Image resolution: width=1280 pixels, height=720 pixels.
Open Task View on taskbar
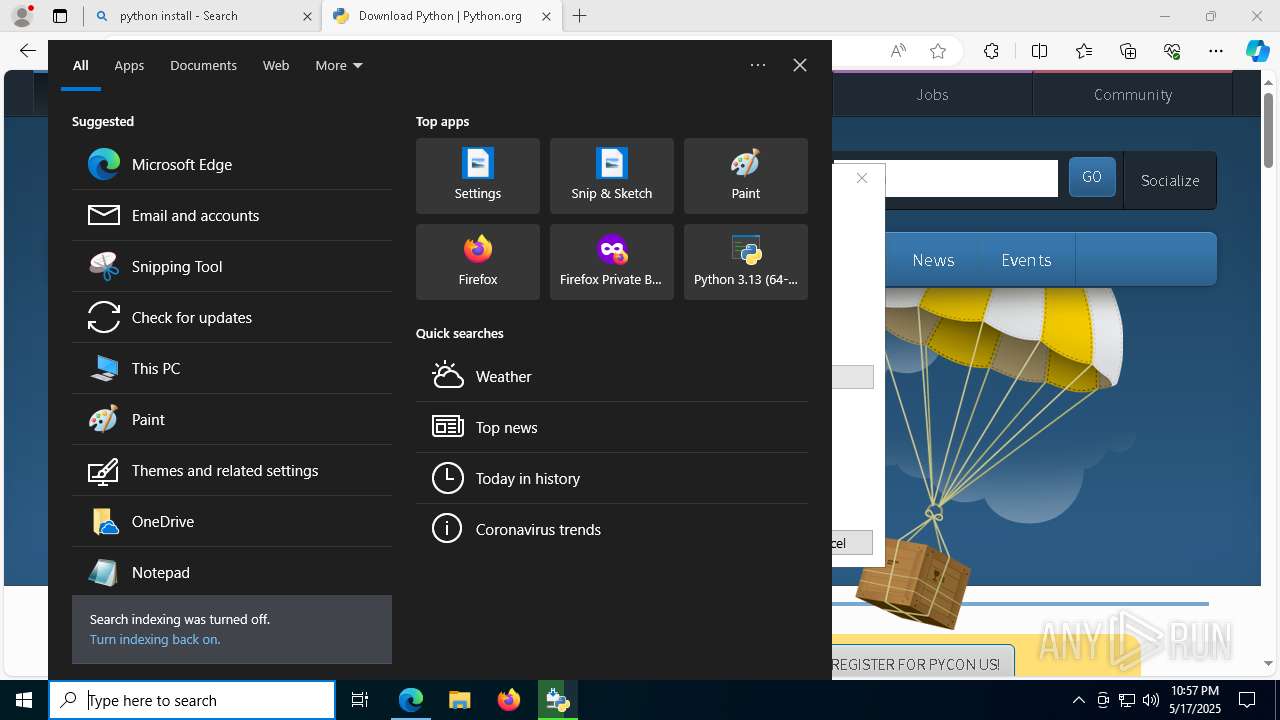click(x=360, y=700)
